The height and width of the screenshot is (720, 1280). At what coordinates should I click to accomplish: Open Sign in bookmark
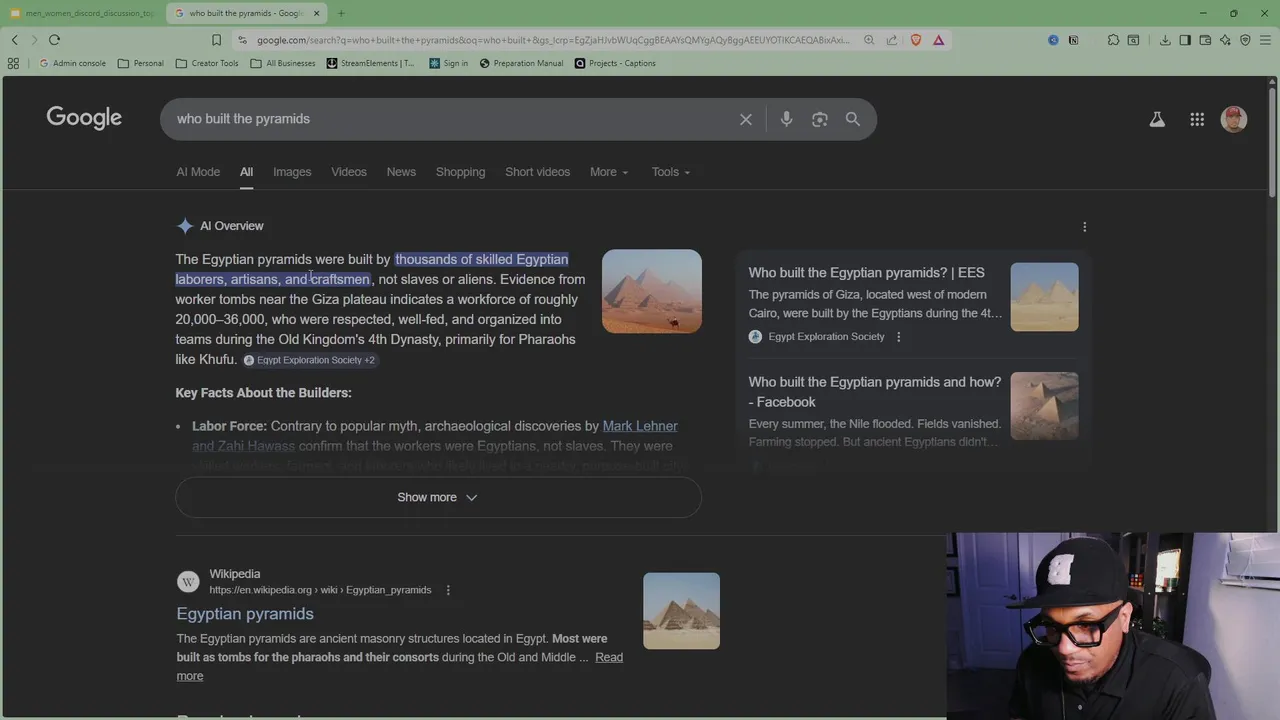click(x=448, y=63)
